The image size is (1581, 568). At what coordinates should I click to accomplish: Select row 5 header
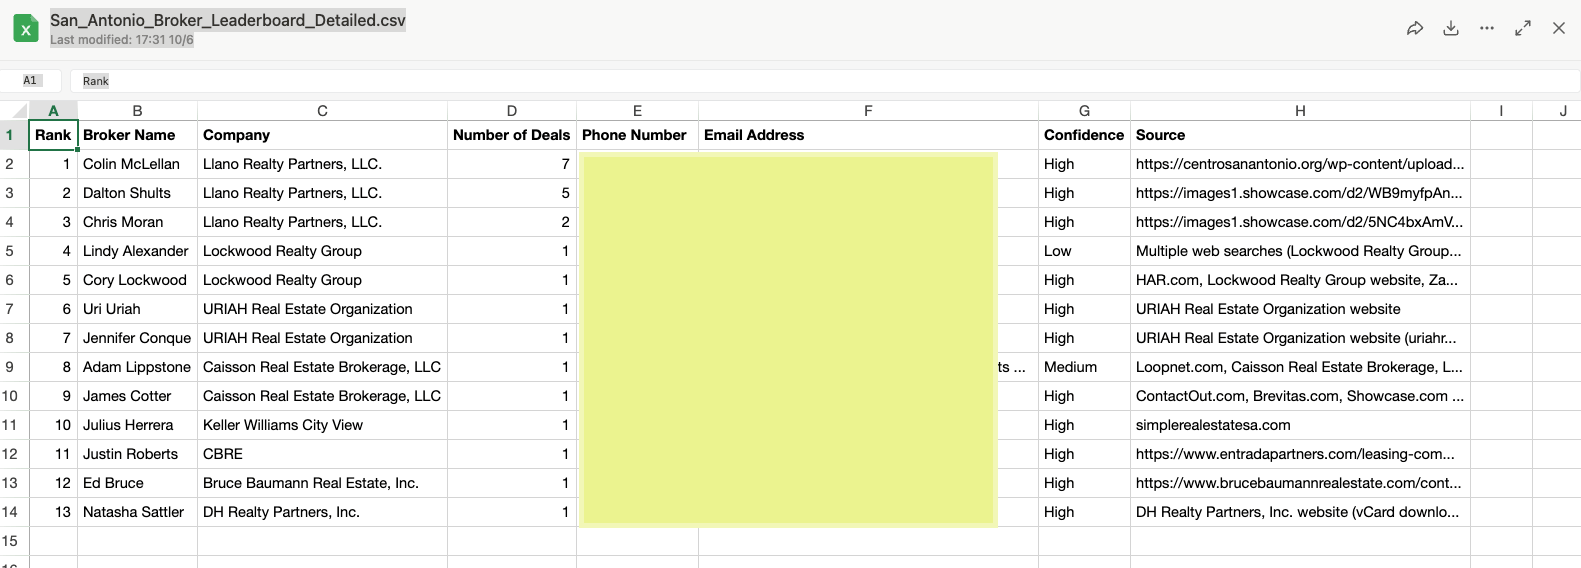click(x=14, y=251)
